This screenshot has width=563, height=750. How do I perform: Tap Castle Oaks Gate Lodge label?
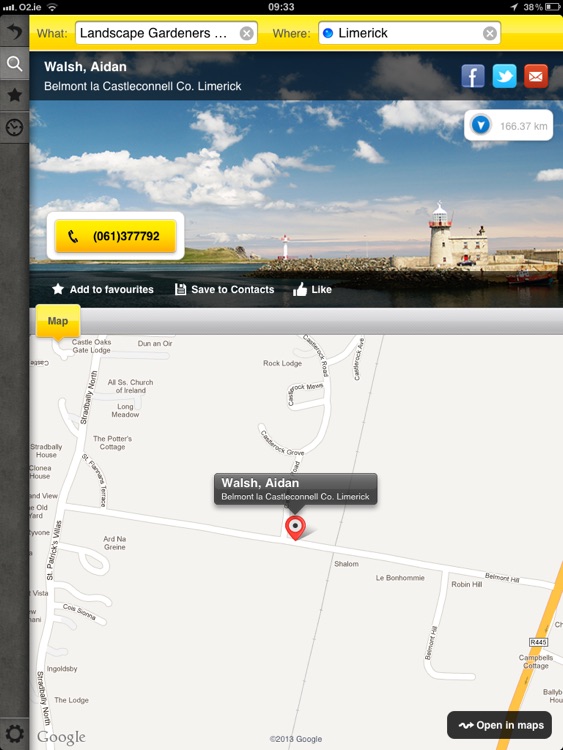[91, 346]
